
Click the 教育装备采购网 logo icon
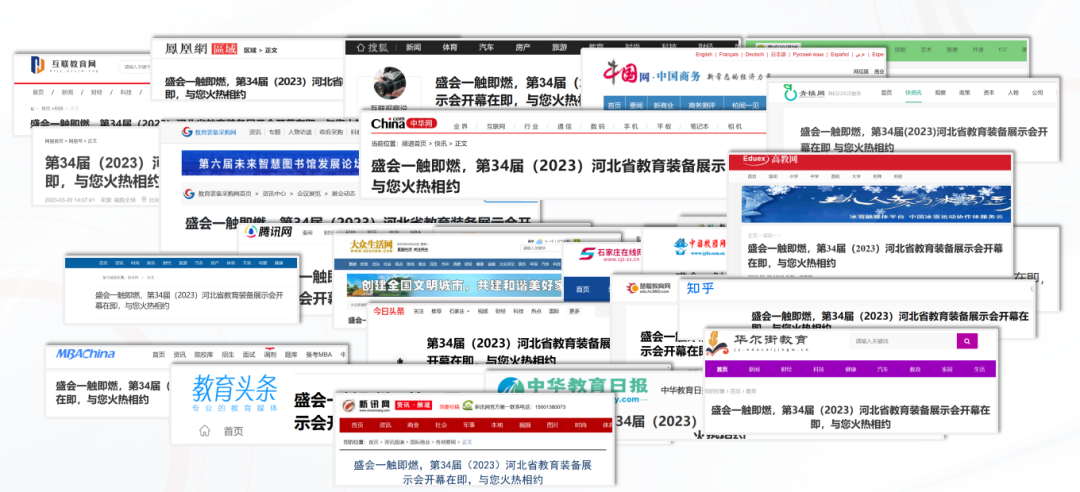(x=187, y=132)
